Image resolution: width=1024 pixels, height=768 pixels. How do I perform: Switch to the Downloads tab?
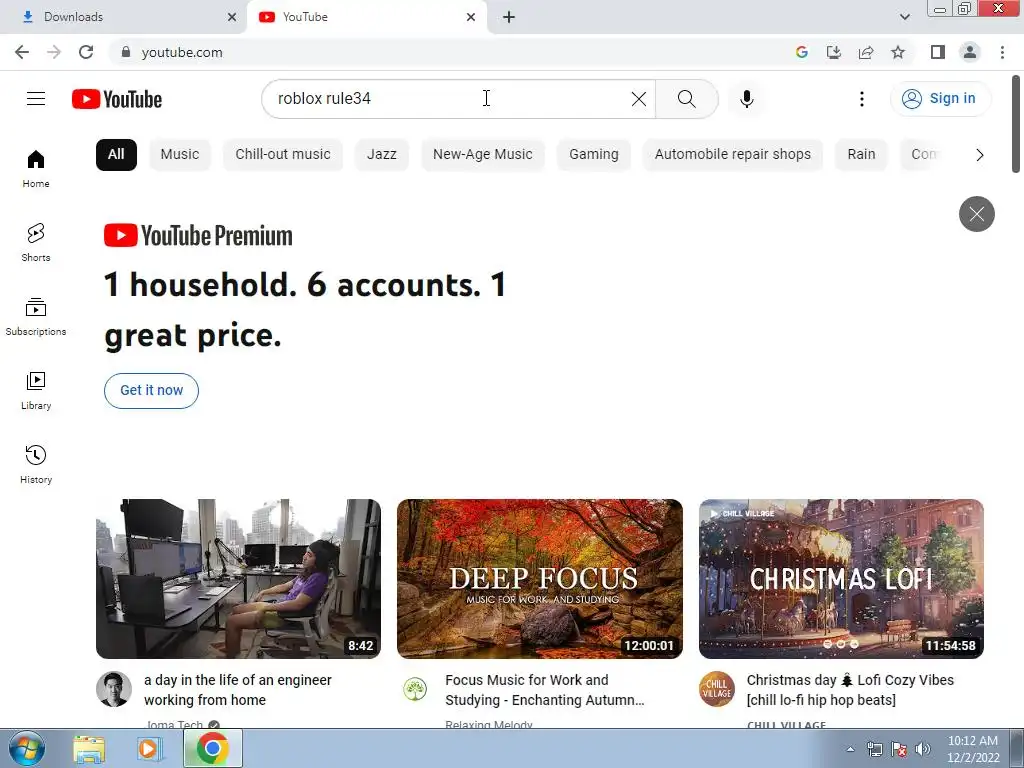(x=123, y=17)
